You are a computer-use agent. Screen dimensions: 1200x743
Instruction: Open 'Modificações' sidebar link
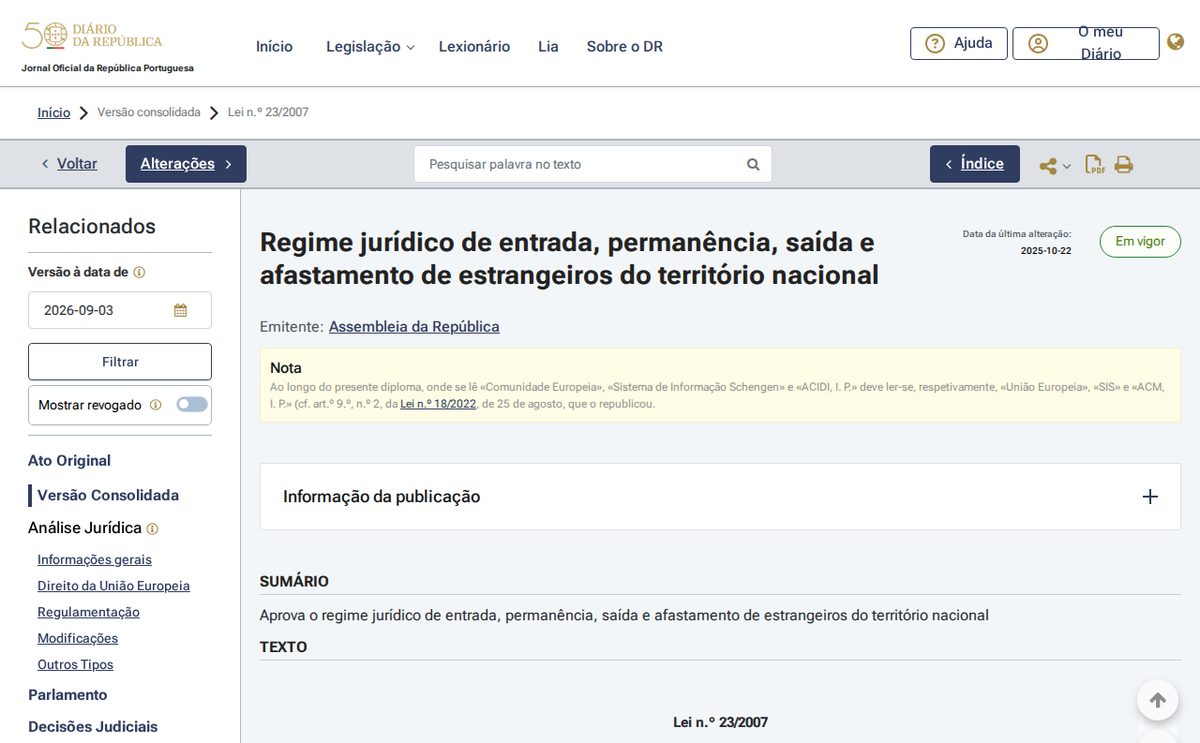(x=77, y=638)
